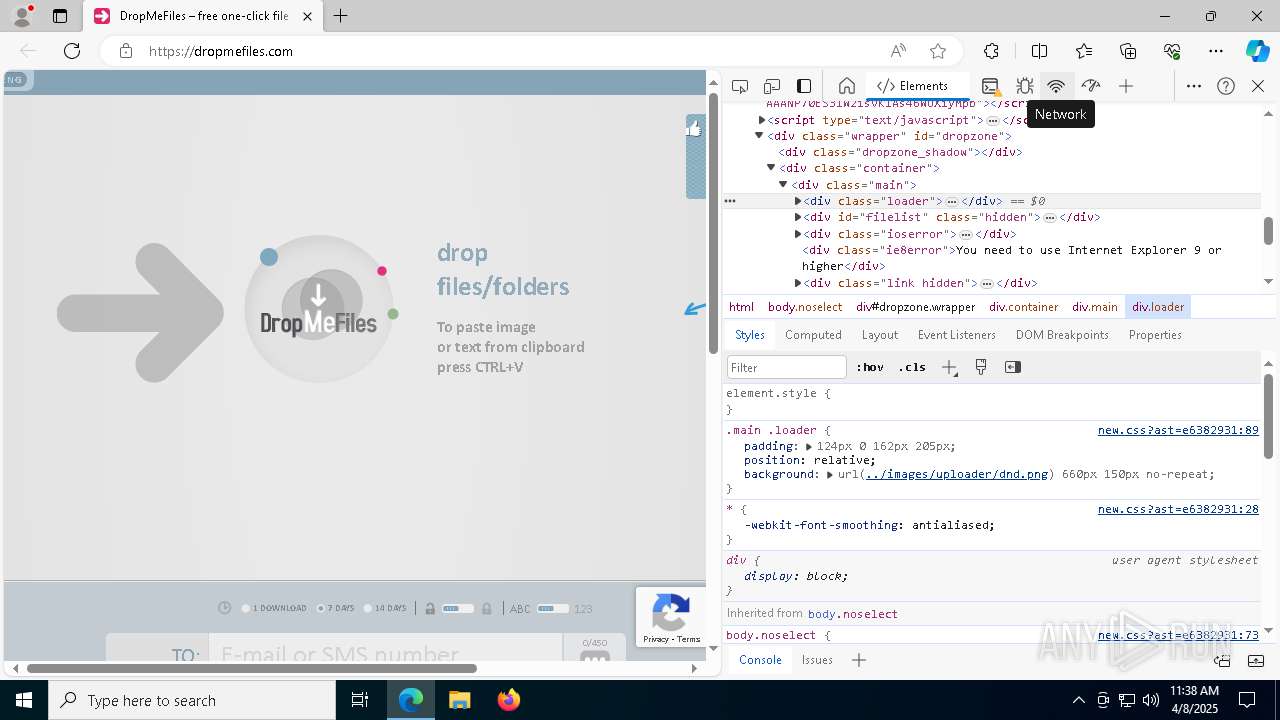The height and width of the screenshot is (720, 1280).
Task: Choose the 14 Days radio option
Action: tap(368, 608)
